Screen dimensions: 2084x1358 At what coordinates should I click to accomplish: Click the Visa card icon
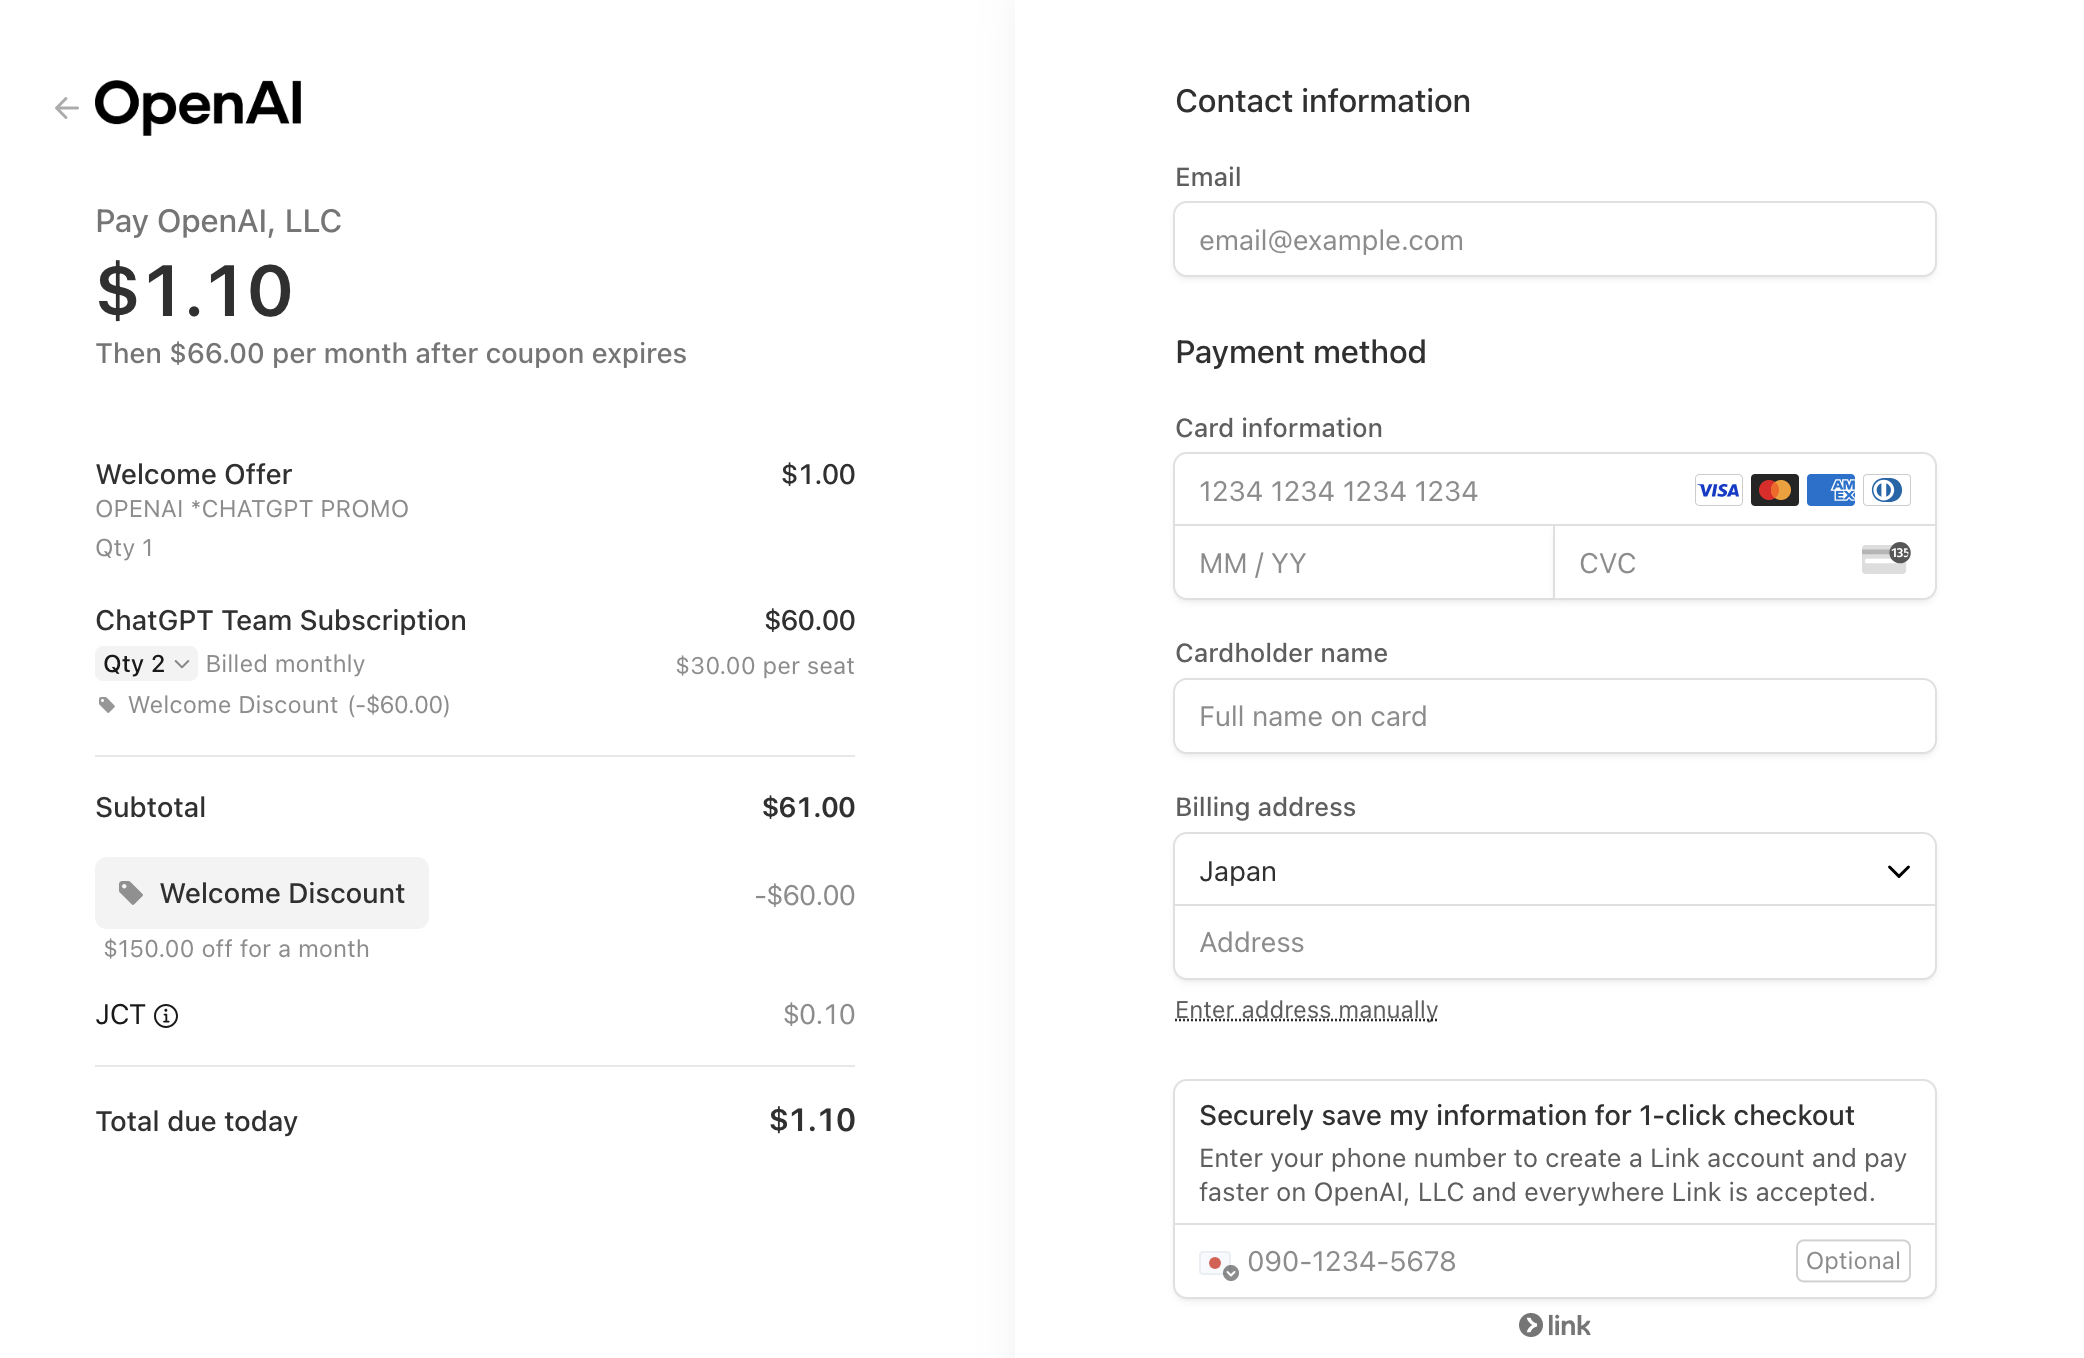pyautogui.click(x=1718, y=490)
